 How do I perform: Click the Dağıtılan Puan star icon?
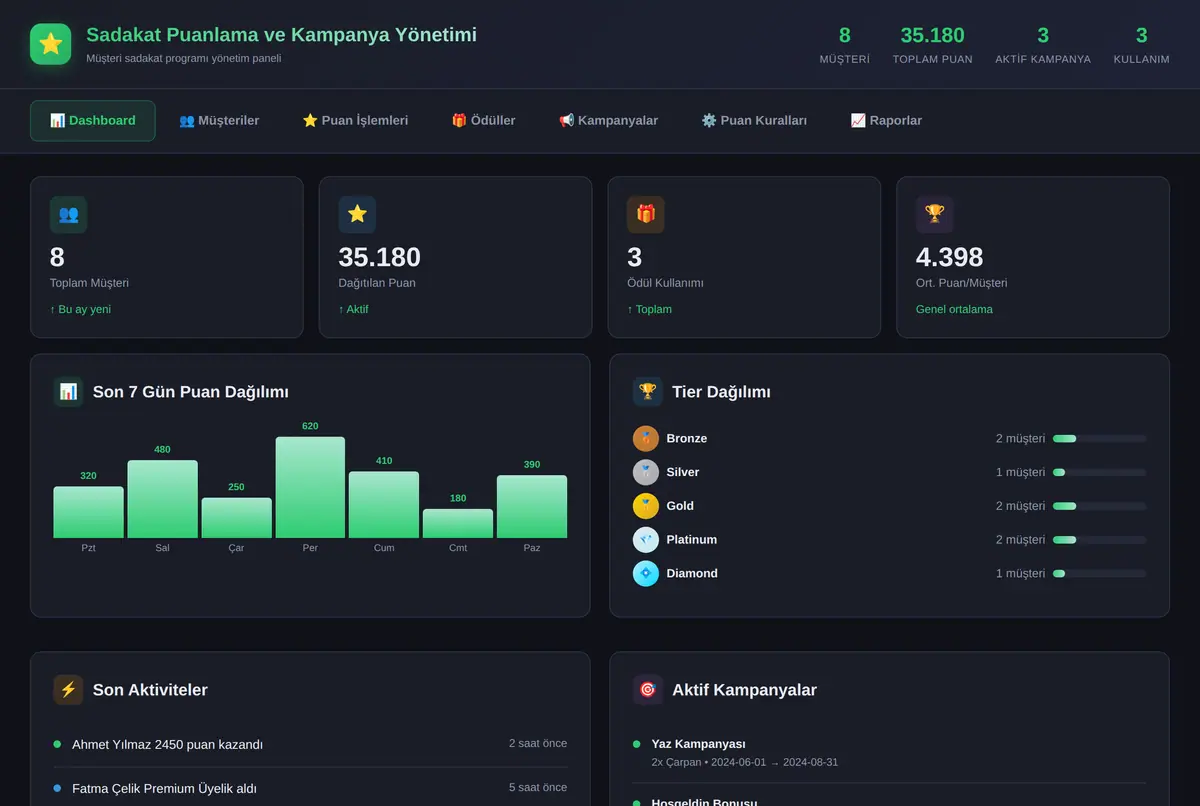[357, 214]
